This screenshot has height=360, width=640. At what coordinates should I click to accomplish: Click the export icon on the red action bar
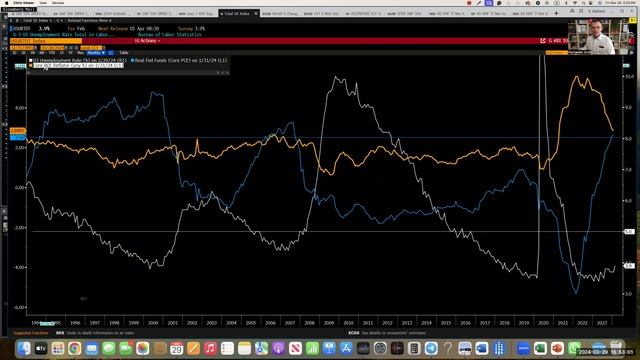(543, 41)
